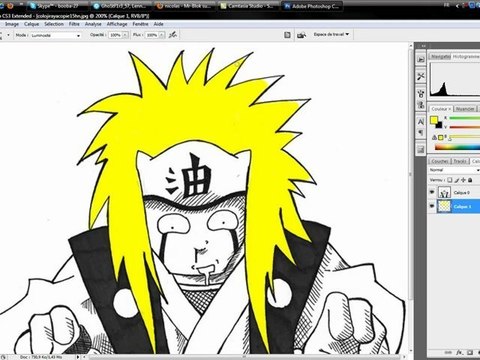Open the Character panel icon
Image resolution: width=480 pixels, height=360 pixels.
click(x=421, y=122)
